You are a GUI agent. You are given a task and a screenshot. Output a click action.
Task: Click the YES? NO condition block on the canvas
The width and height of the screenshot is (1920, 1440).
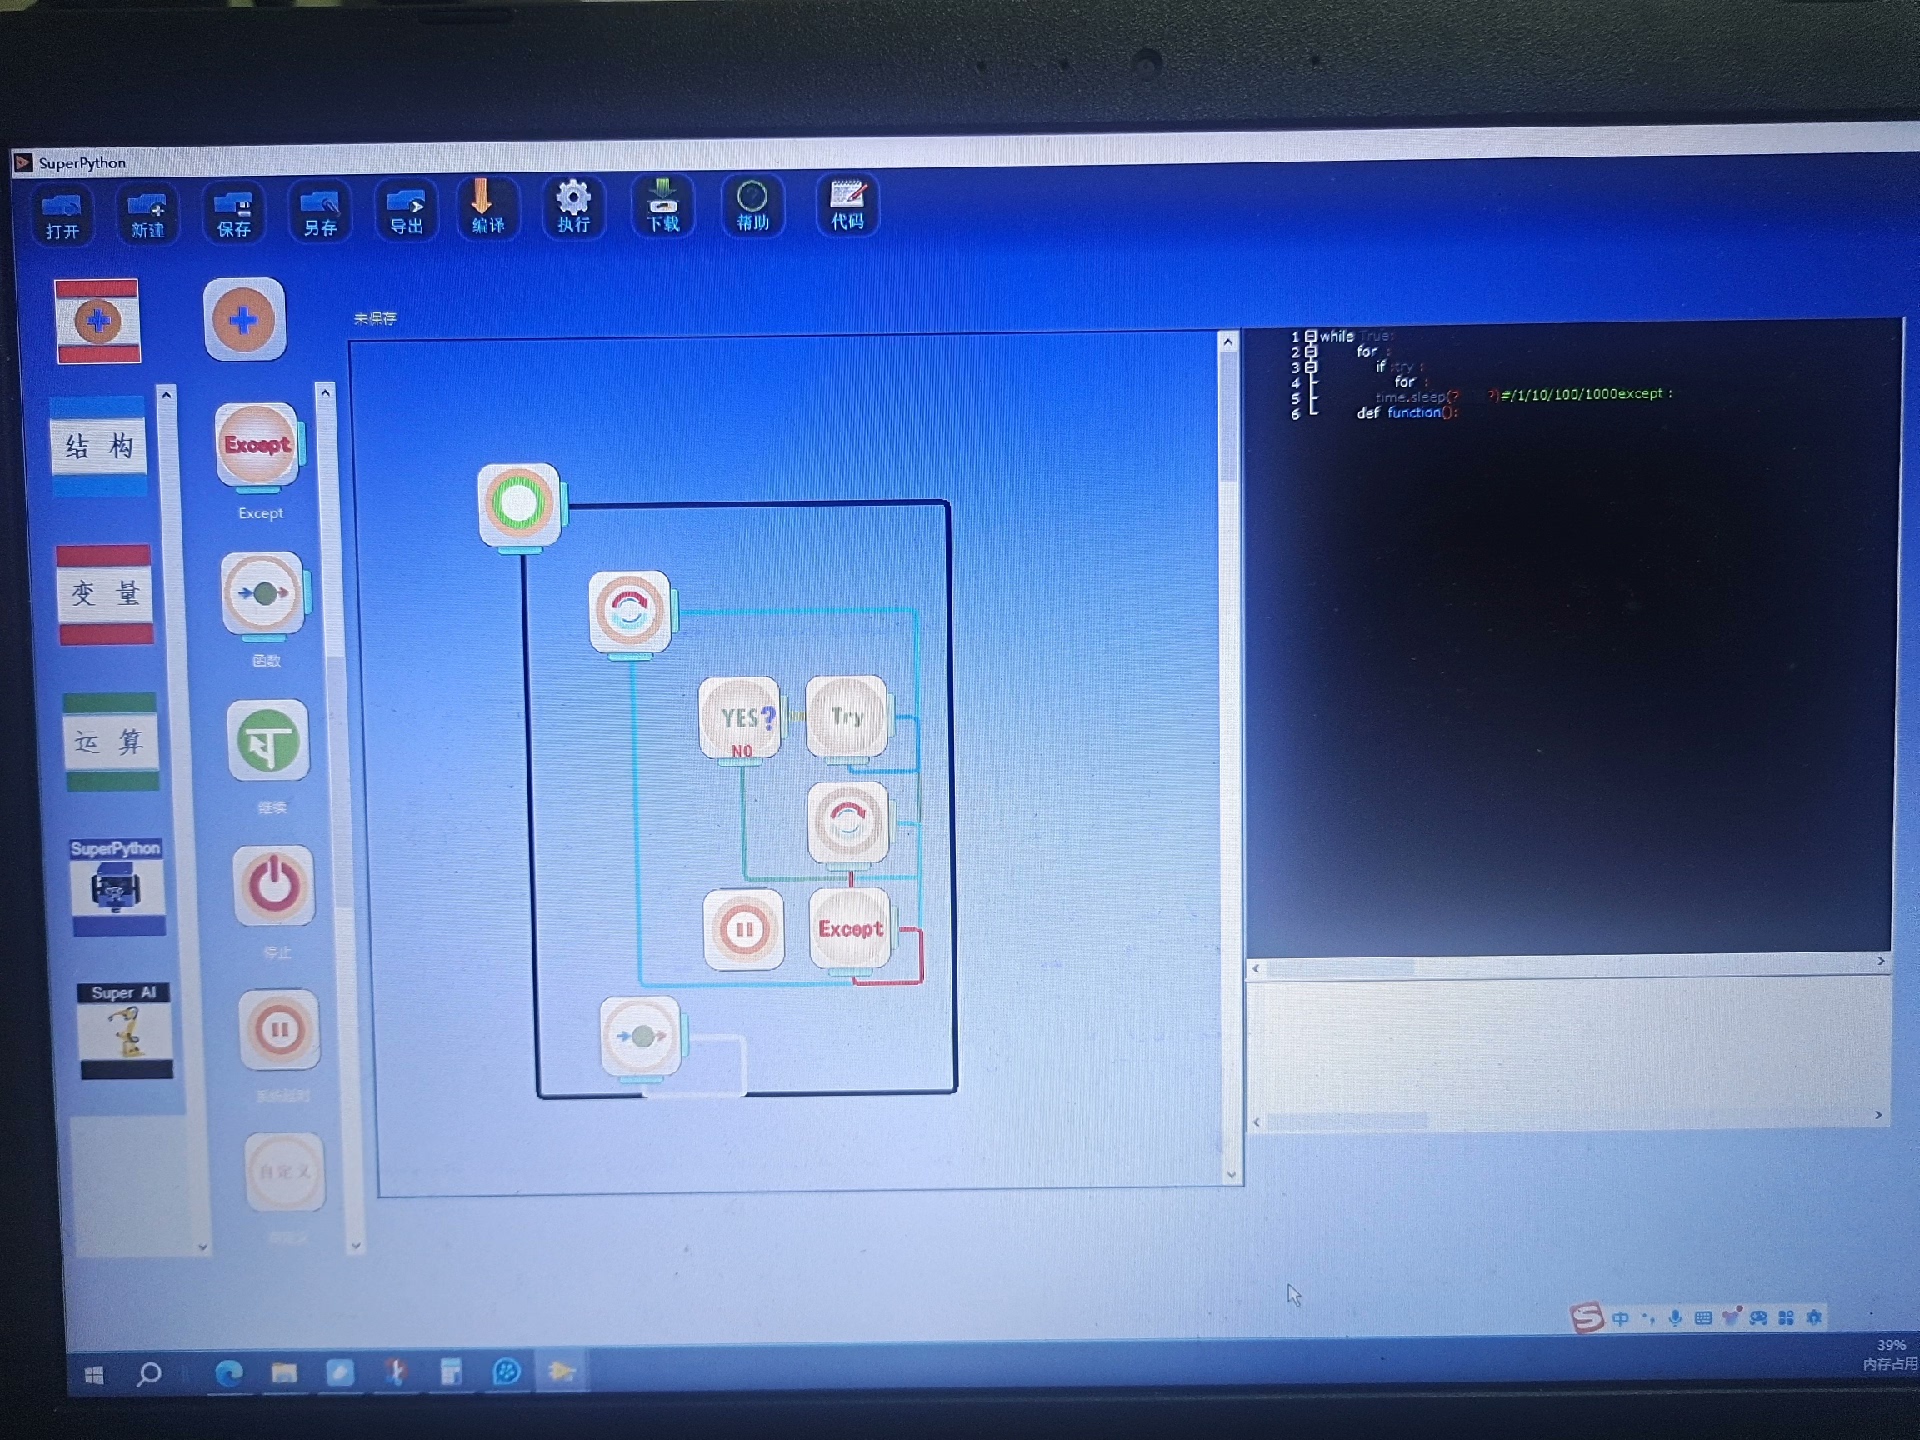point(740,719)
